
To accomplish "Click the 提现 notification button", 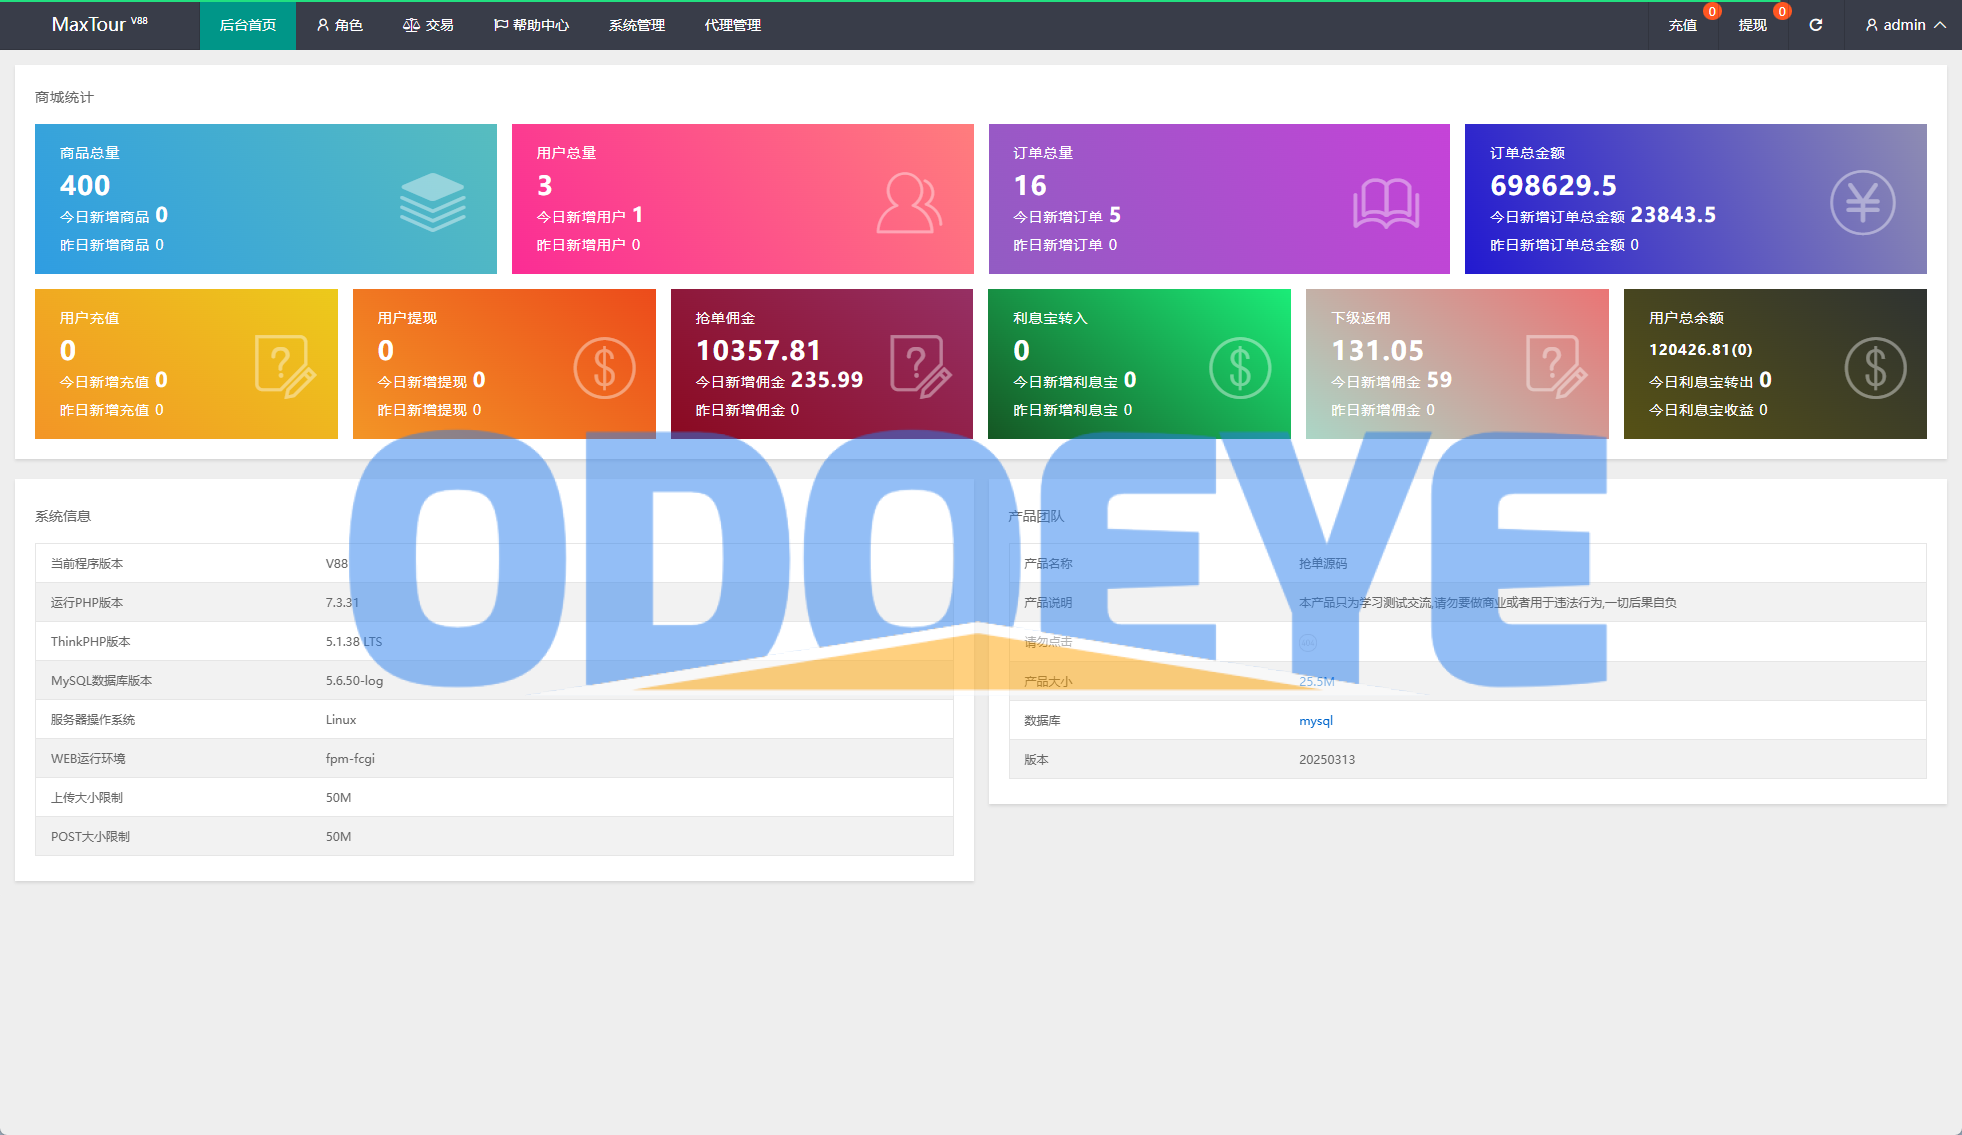I will pyautogui.click(x=1753, y=25).
